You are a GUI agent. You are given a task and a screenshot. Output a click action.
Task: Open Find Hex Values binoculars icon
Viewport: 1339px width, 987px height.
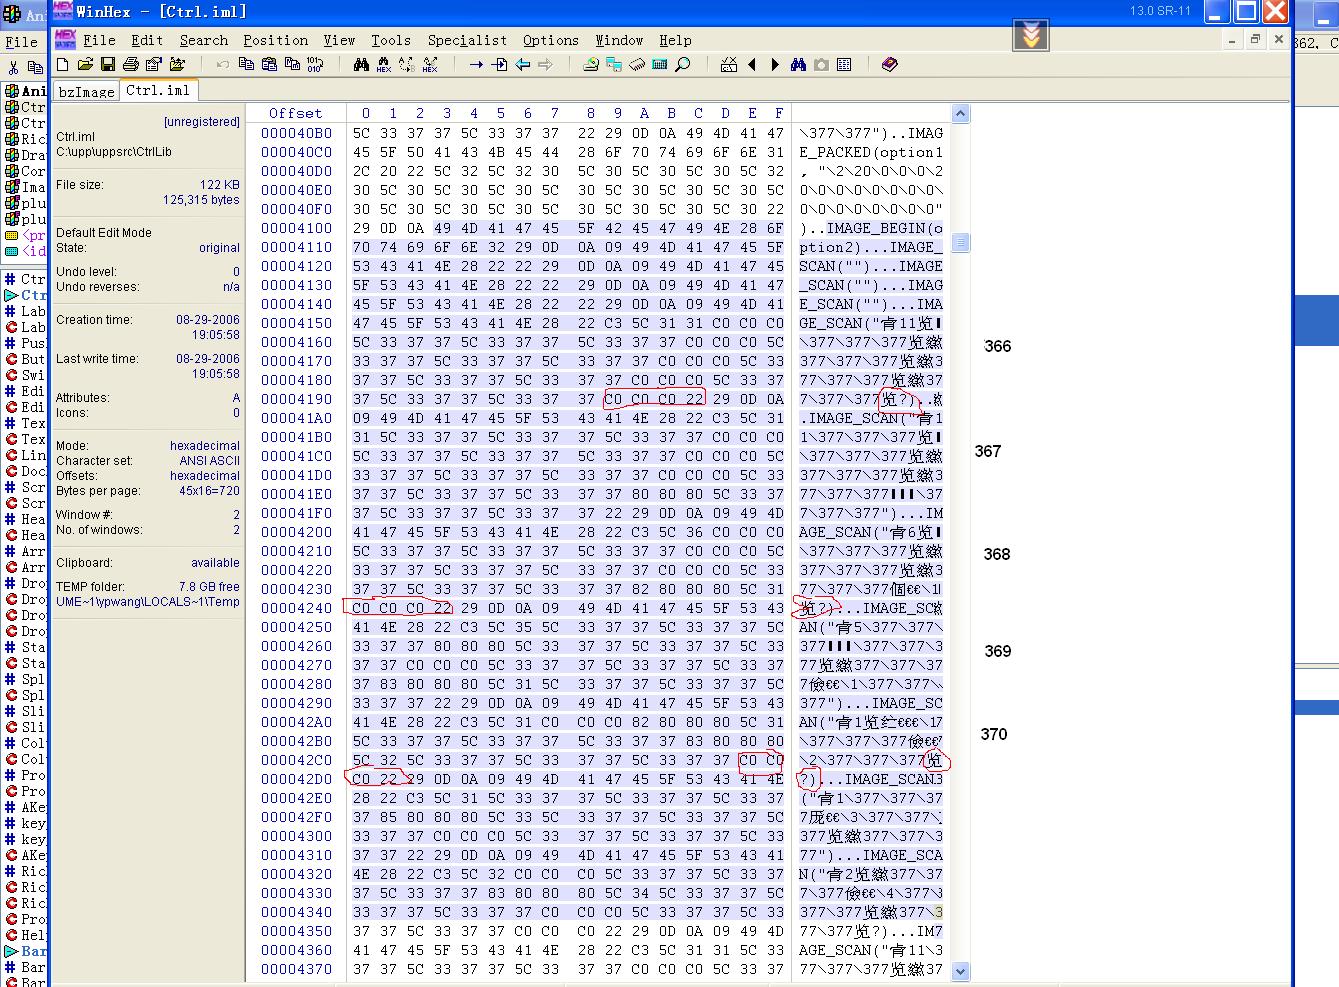click(x=384, y=65)
